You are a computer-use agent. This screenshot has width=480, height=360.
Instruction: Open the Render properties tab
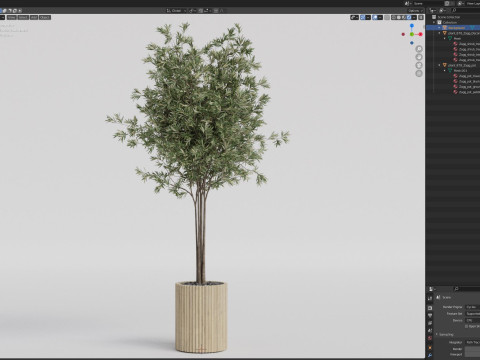pyautogui.click(x=430, y=308)
